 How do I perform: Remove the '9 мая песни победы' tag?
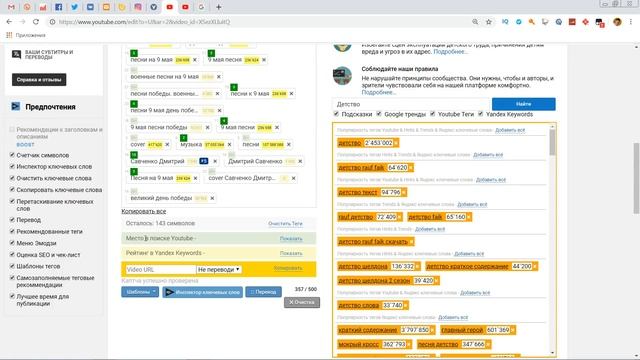click(x=207, y=128)
